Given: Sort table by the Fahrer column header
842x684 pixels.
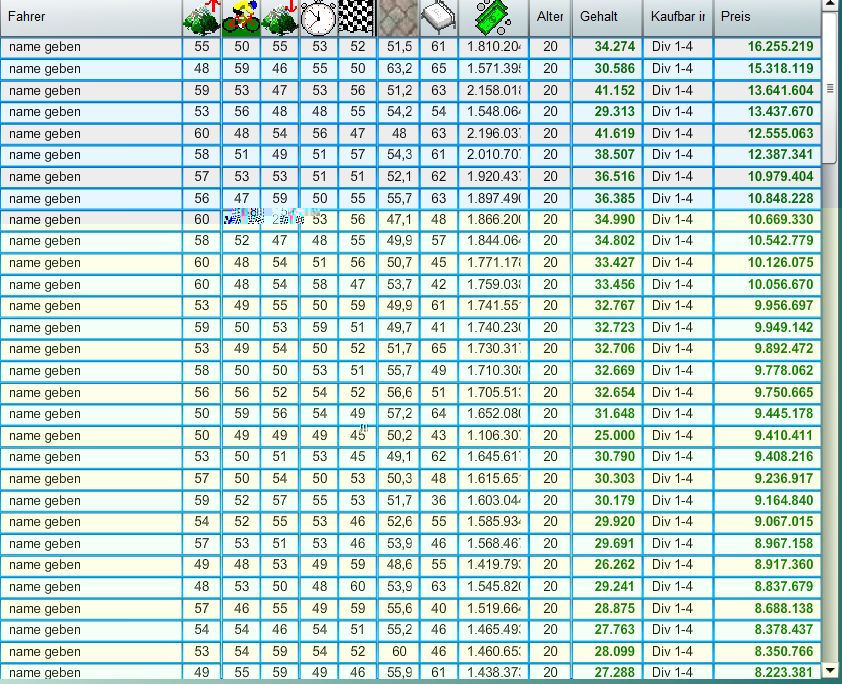Looking at the screenshot, I should pos(90,17).
